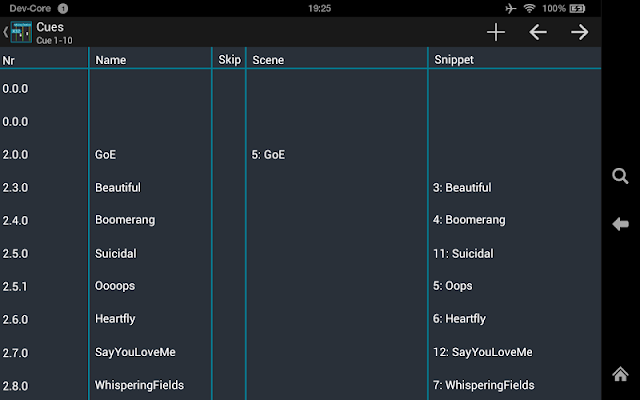
Task: Select the Beautiful cue name
Action: click(x=118, y=188)
